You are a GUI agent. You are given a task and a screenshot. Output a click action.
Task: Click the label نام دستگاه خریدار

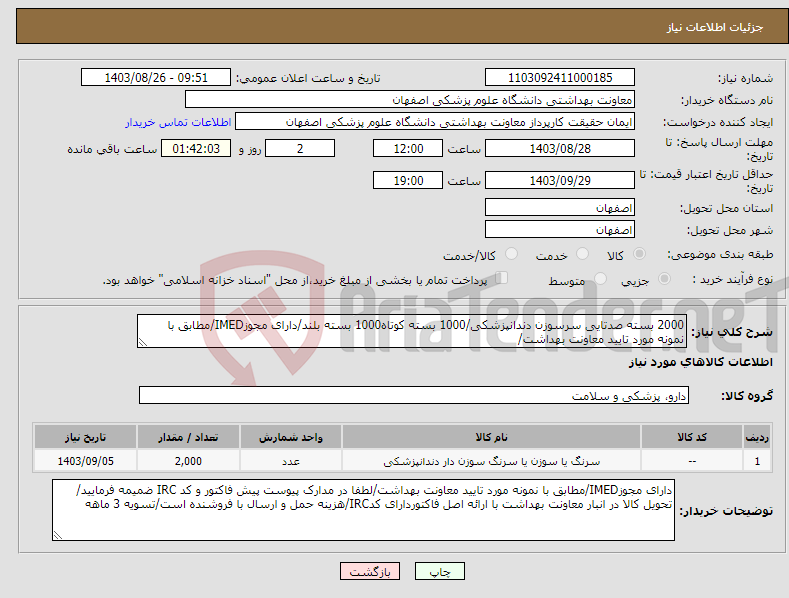tap(727, 101)
